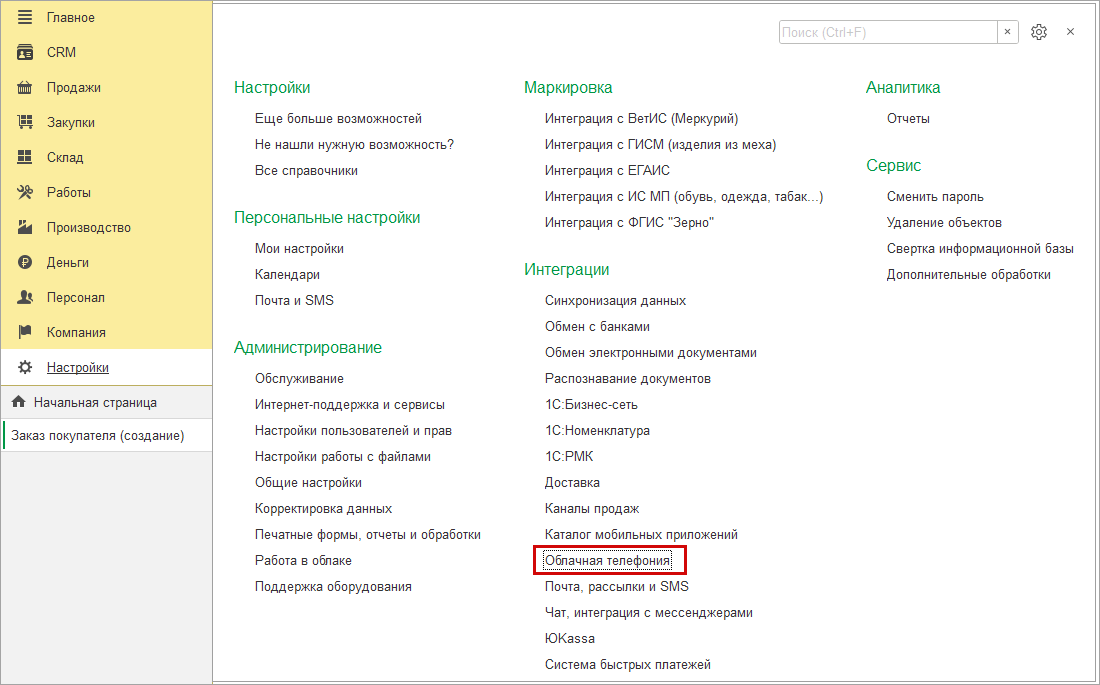Image resolution: width=1100 pixels, height=685 pixels.
Task: Open Интеграция с ИС МП link
Action: [684, 197]
